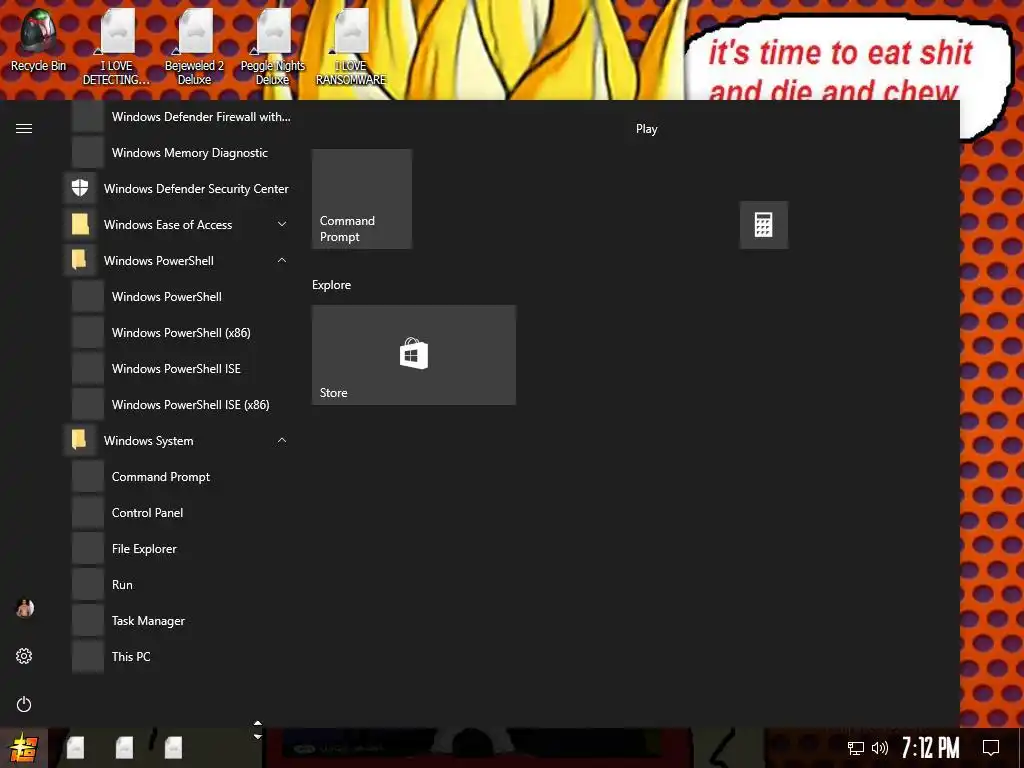Image resolution: width=1024 pixels, height=768 pixels.
Task: Open the second pinned taskbar file icon
Action: click(124, 748)
